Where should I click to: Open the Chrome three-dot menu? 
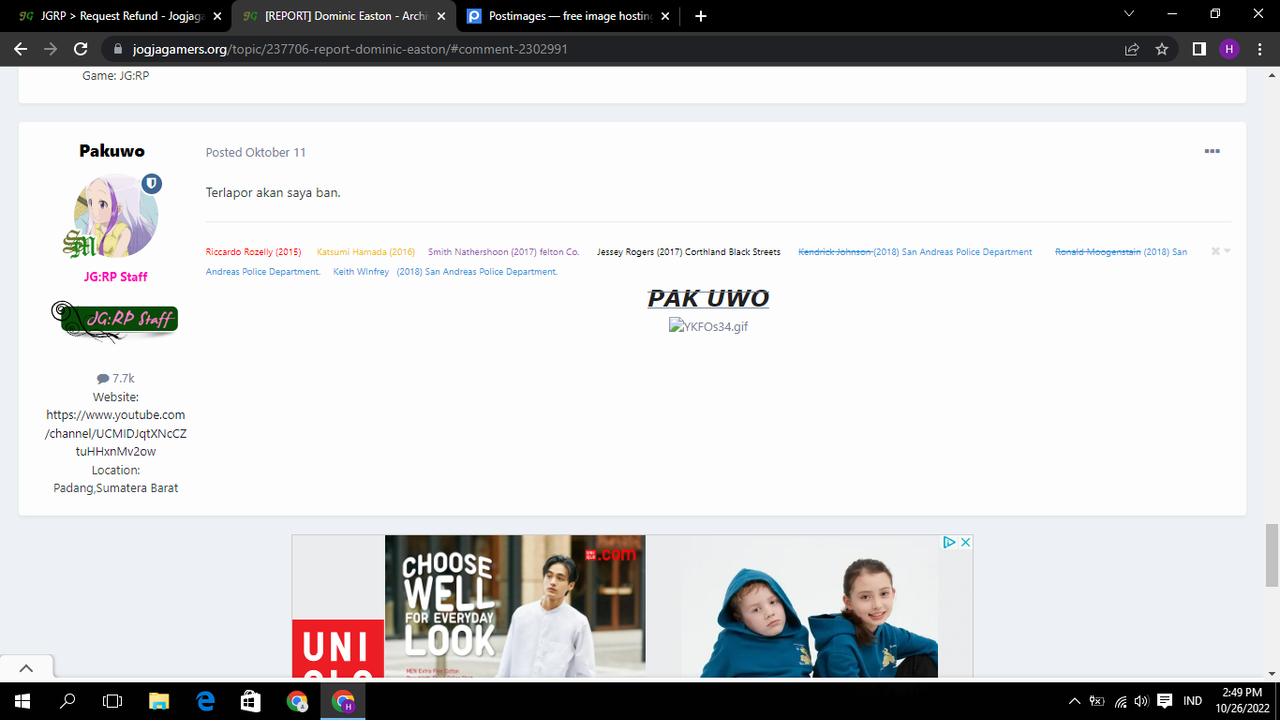(x=1259, y=49)
